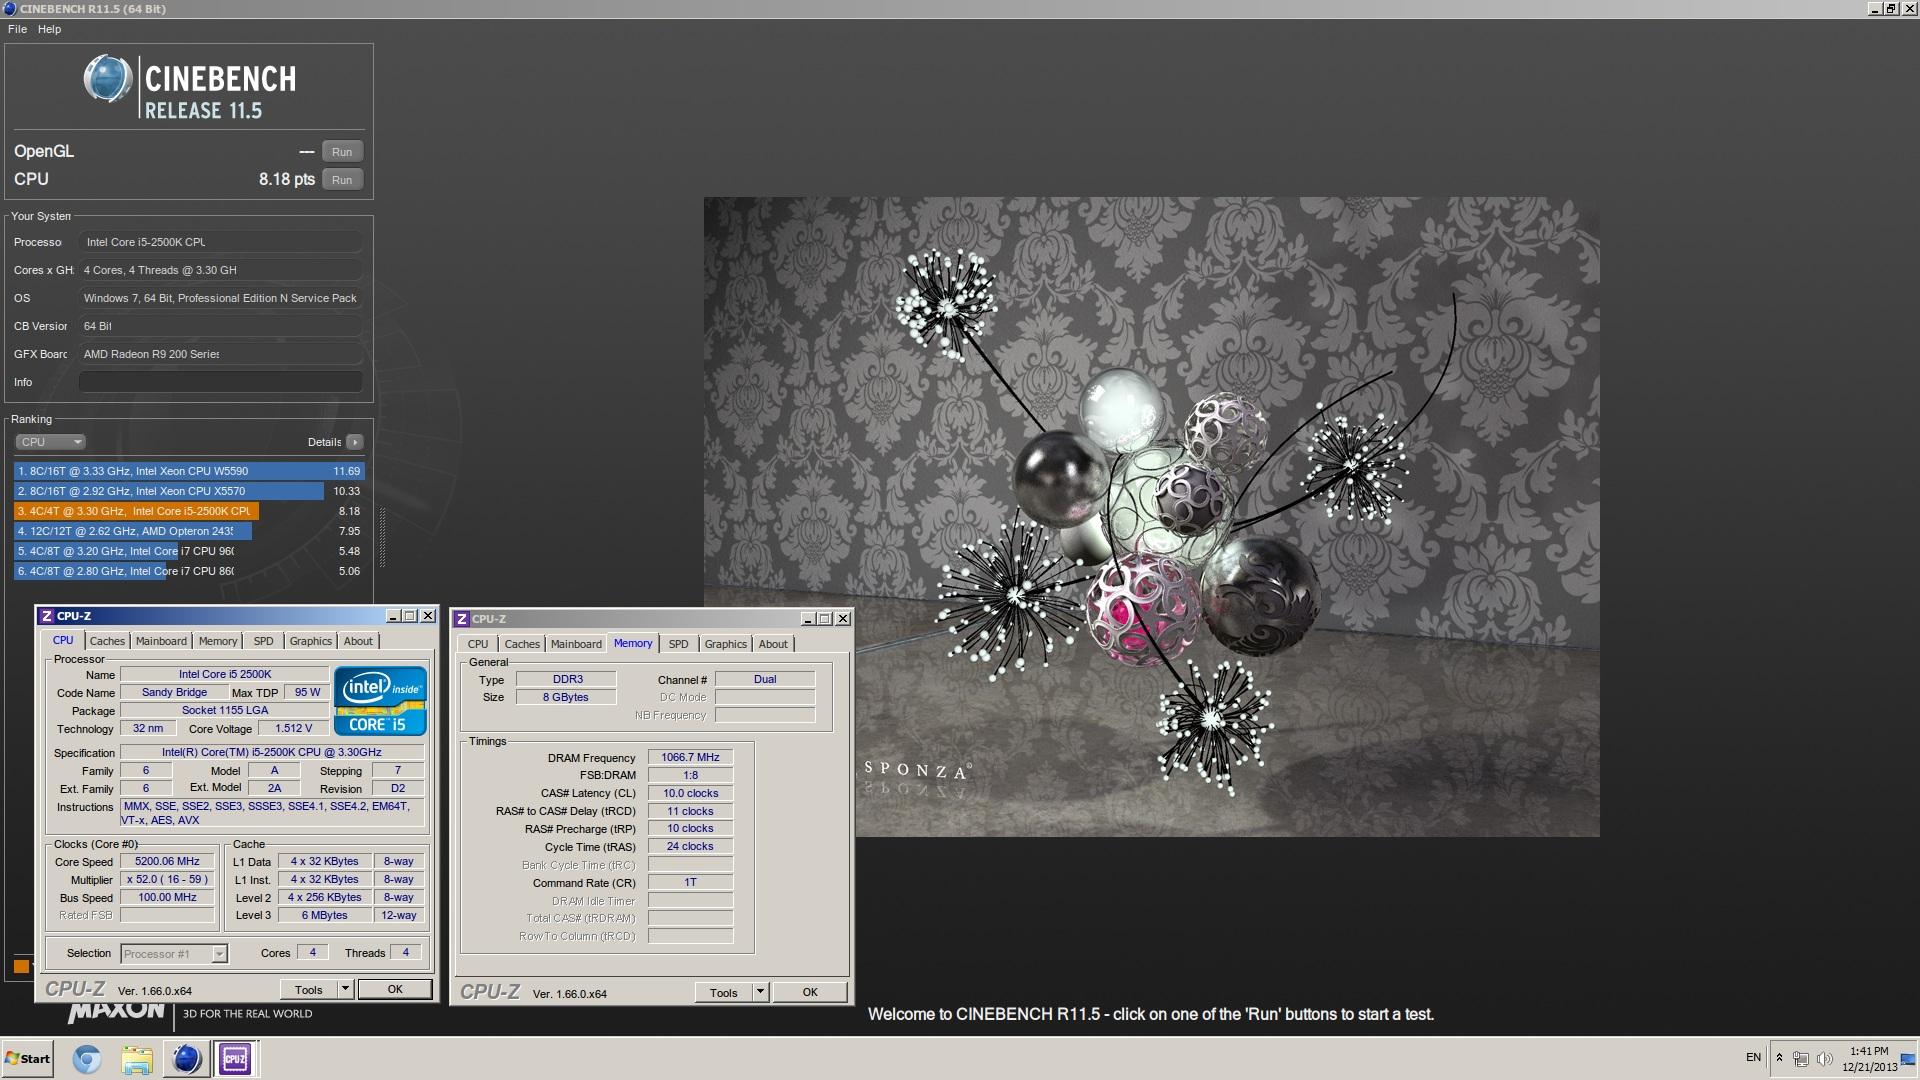The image size is (1920, 1080).
Task: Open CPU tab in right CPU-Z window
Action: click(478, 644)
